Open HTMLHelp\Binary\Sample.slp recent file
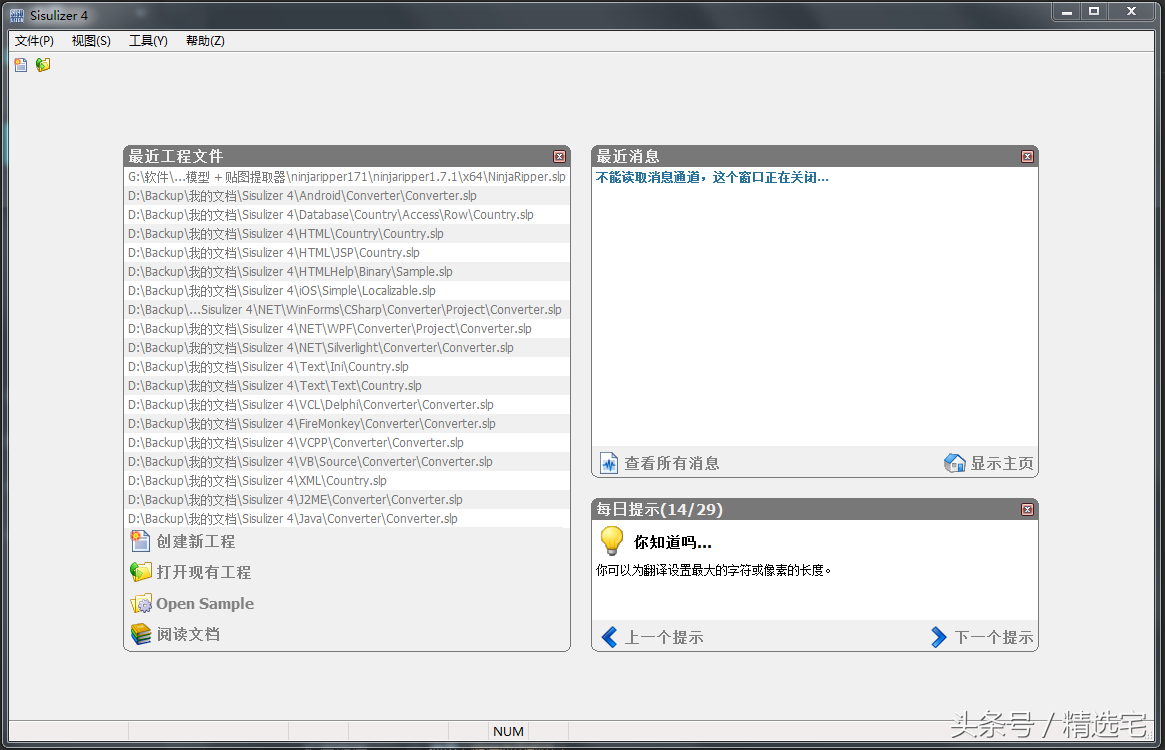The image size is (1165, 750). (x=347, y=271)
